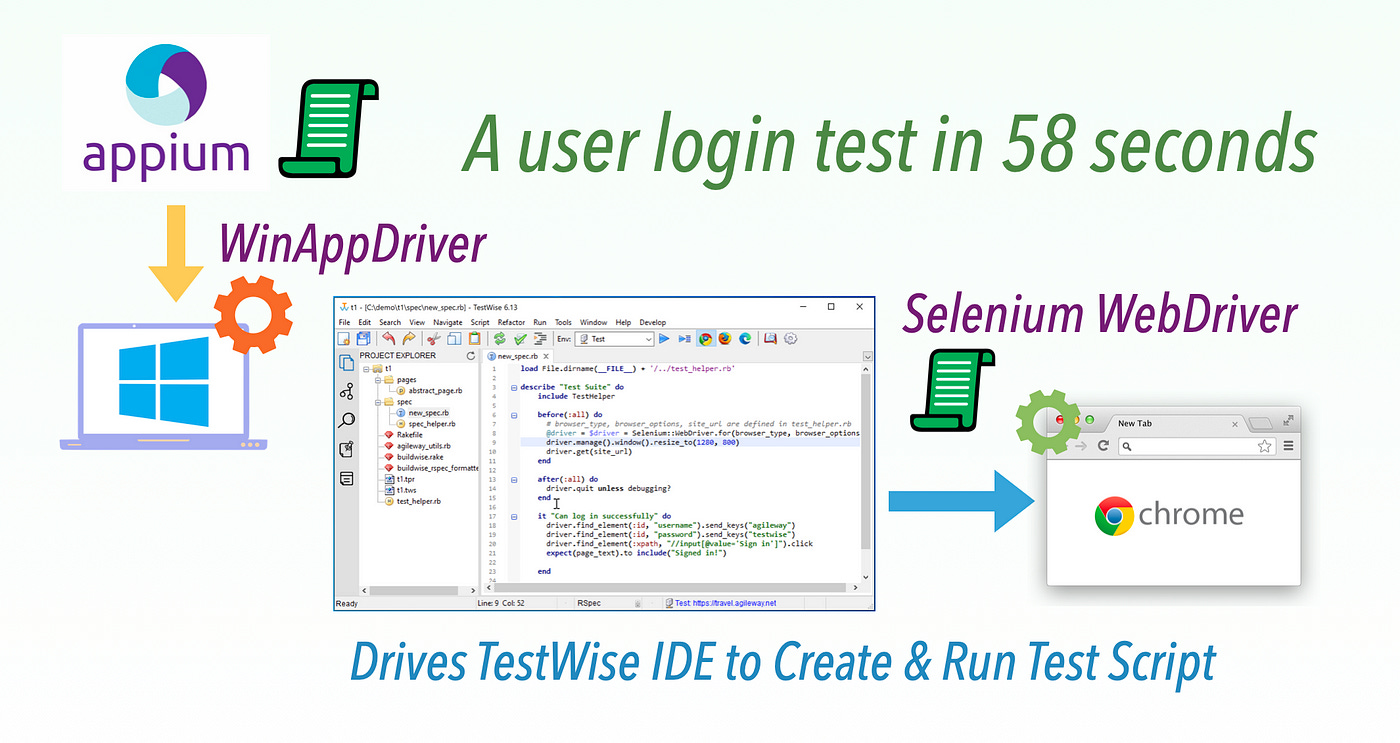This screenshot has width=1400, height=743.
Task: Open the Files sidebar icon in TestWise
Action: [347, 363]
